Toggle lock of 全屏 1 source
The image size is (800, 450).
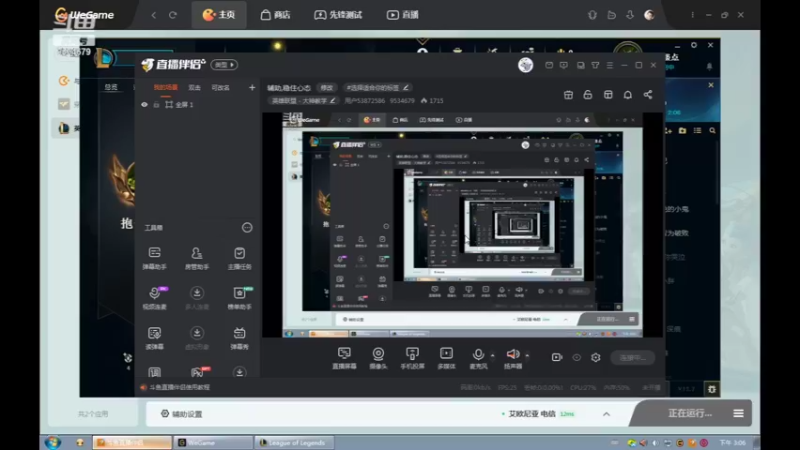point(156,105)
